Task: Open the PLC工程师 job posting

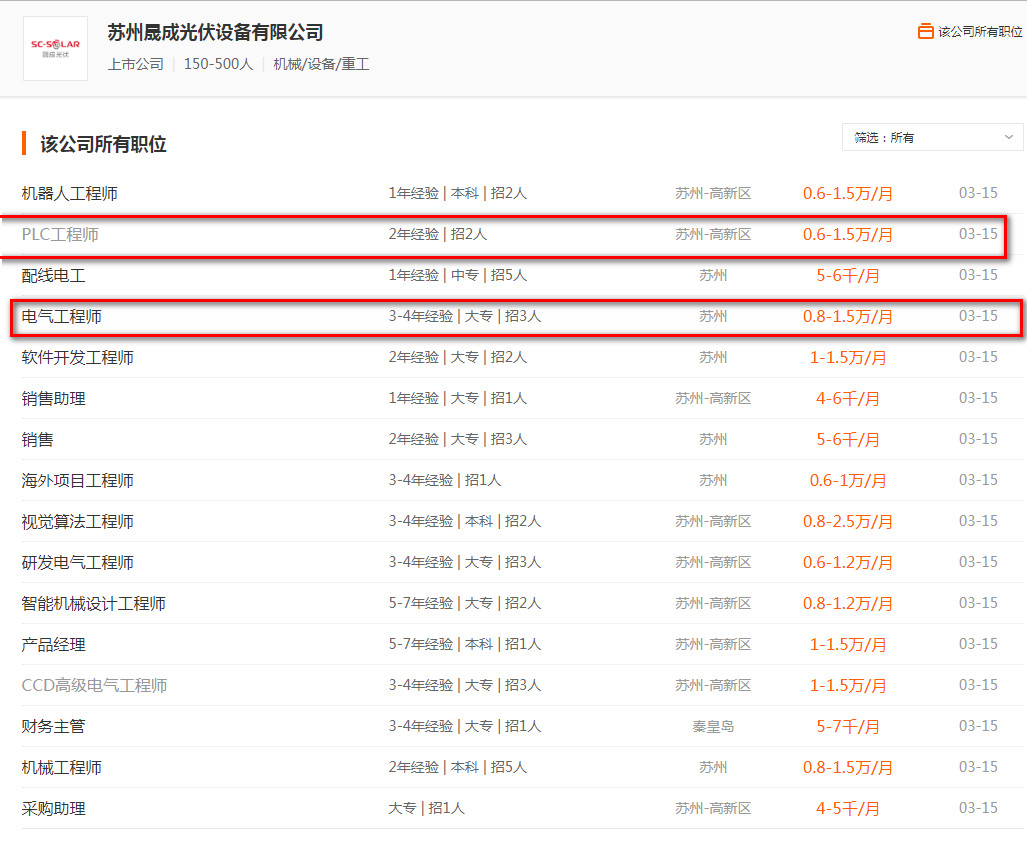Action: pyautogui.click(x=61, y=235)
